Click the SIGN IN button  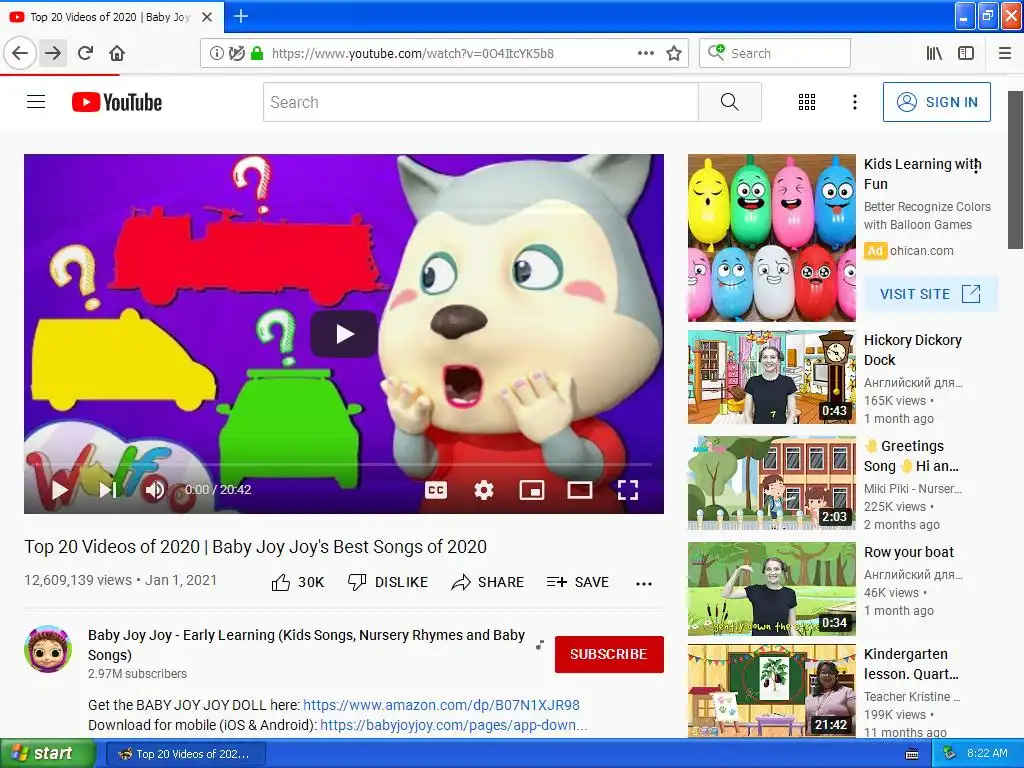click(936, 102)
